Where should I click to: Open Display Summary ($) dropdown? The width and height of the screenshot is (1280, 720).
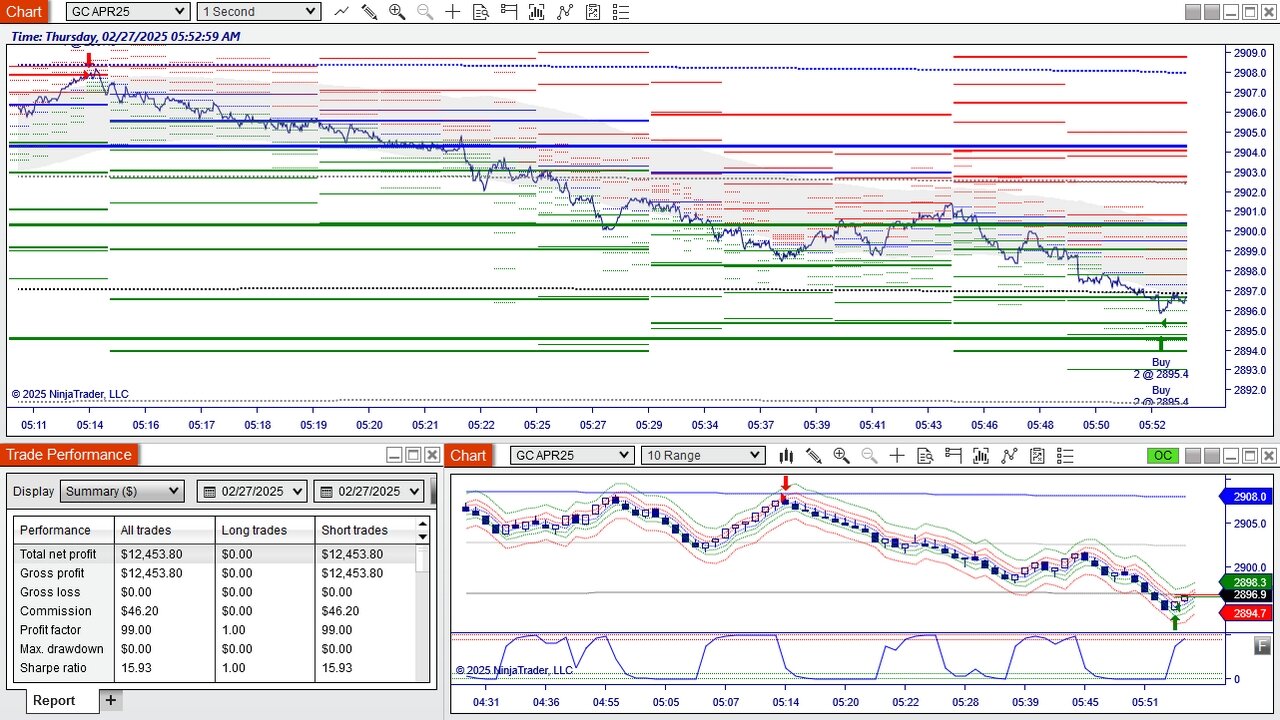[122, 492]
